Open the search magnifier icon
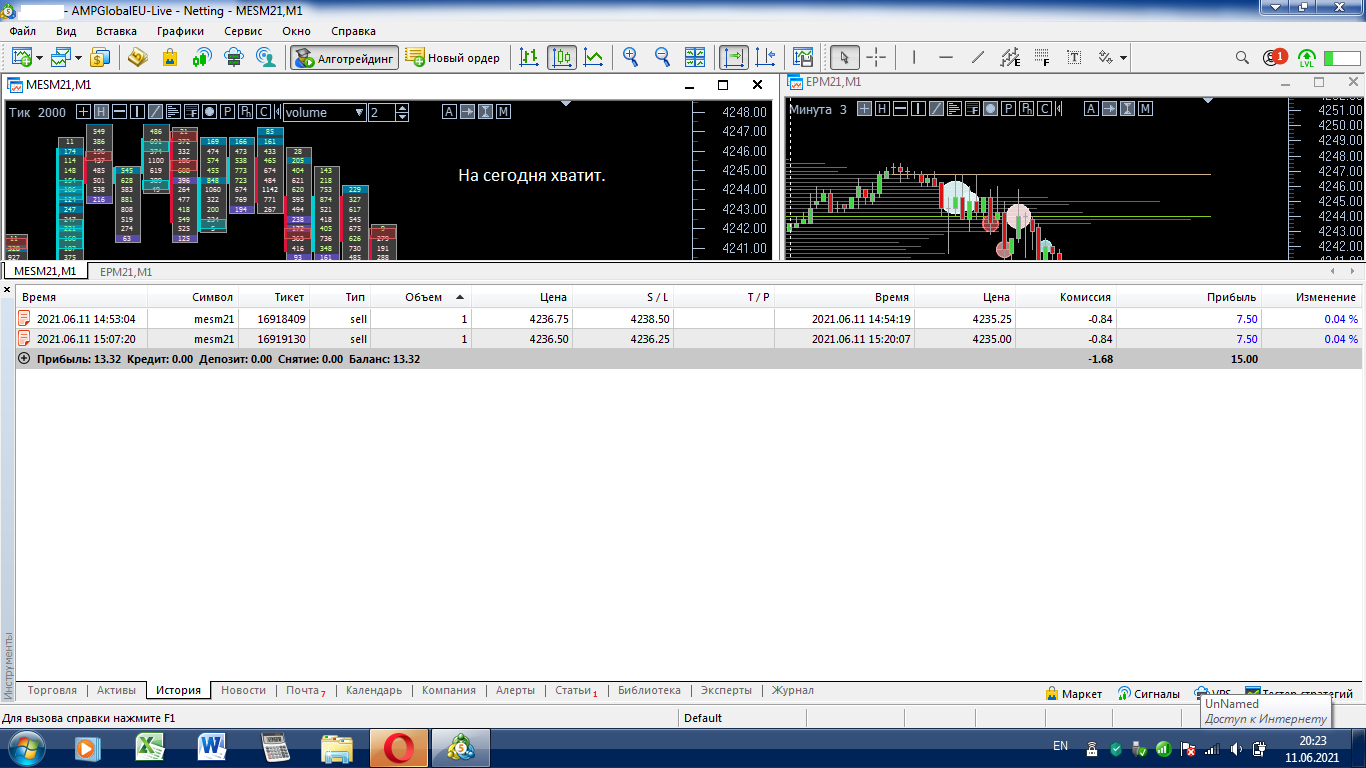Viewport: 1366px width, 768px height. coord(1243,57)
